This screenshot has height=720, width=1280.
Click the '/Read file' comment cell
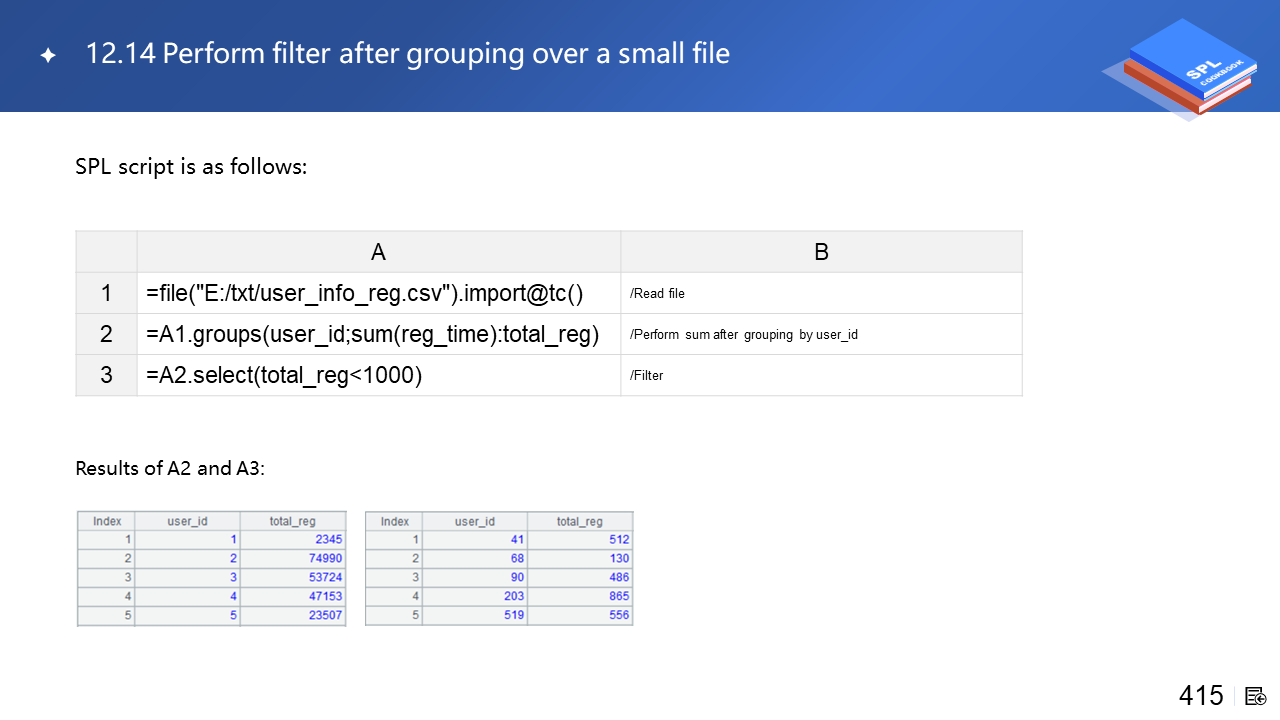point(657,294)
